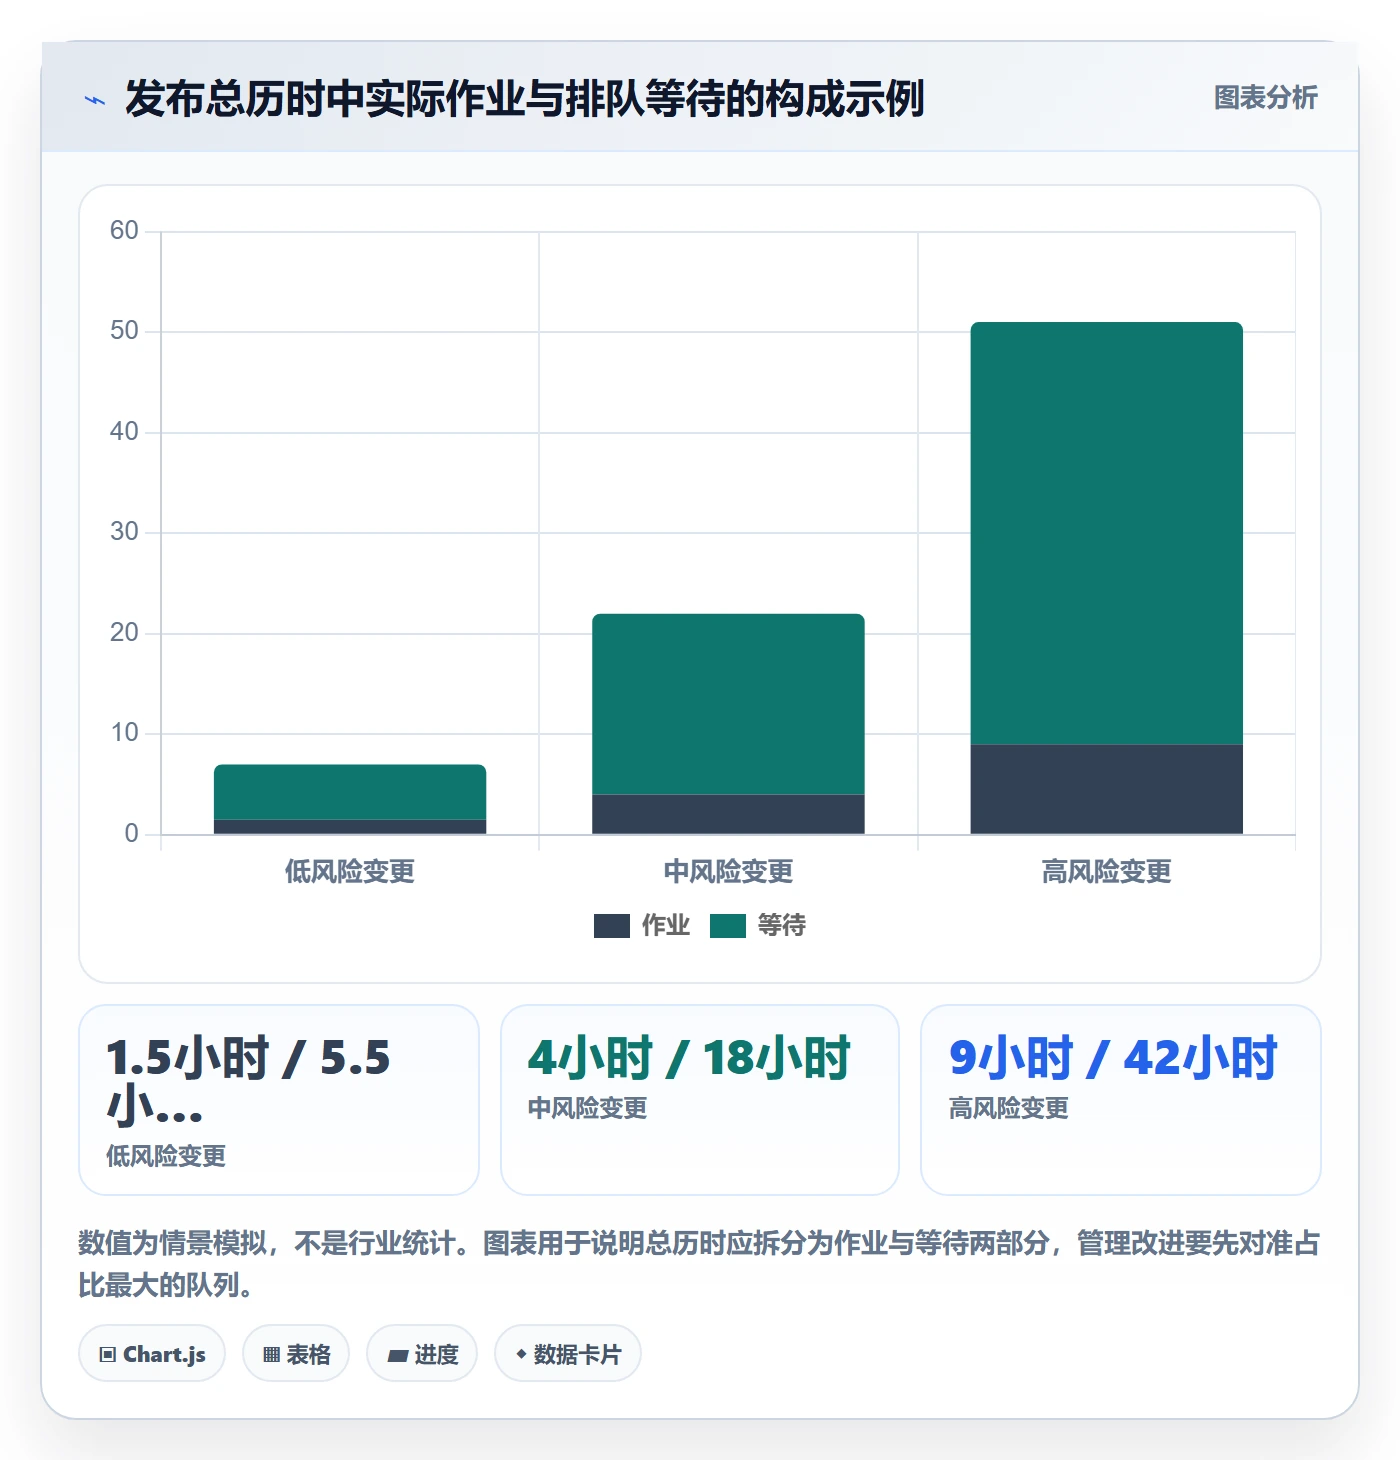1400x1460 pixels.
Task: Toggle the 作业 legend color swatch
Action: [611, 926]
